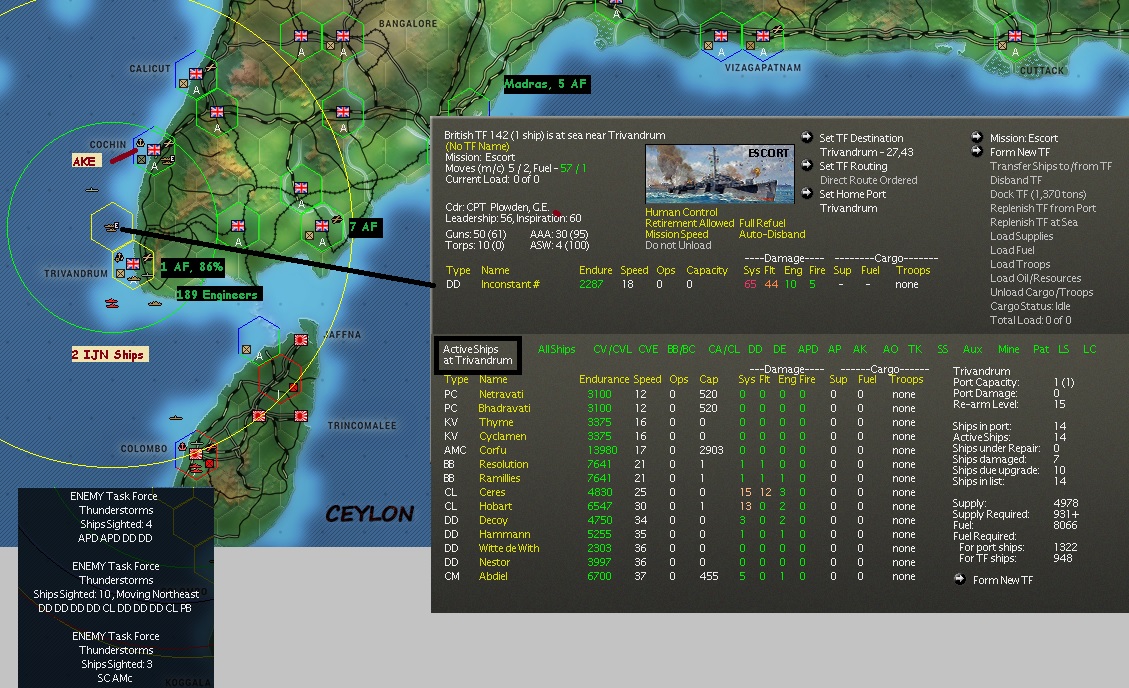
Task: Open Active Ships at Trivandrum list
Action: tap(477, 355)
